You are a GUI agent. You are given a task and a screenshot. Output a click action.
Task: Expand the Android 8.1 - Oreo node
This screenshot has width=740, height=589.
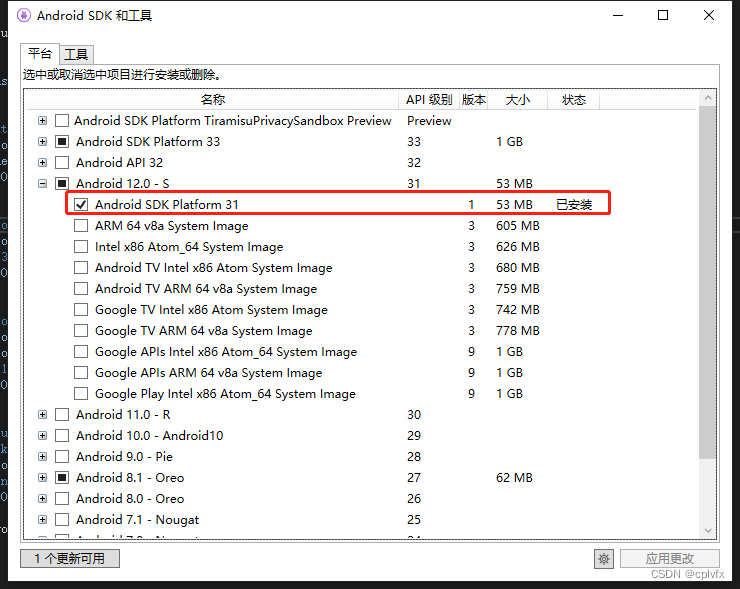point(42,478)
